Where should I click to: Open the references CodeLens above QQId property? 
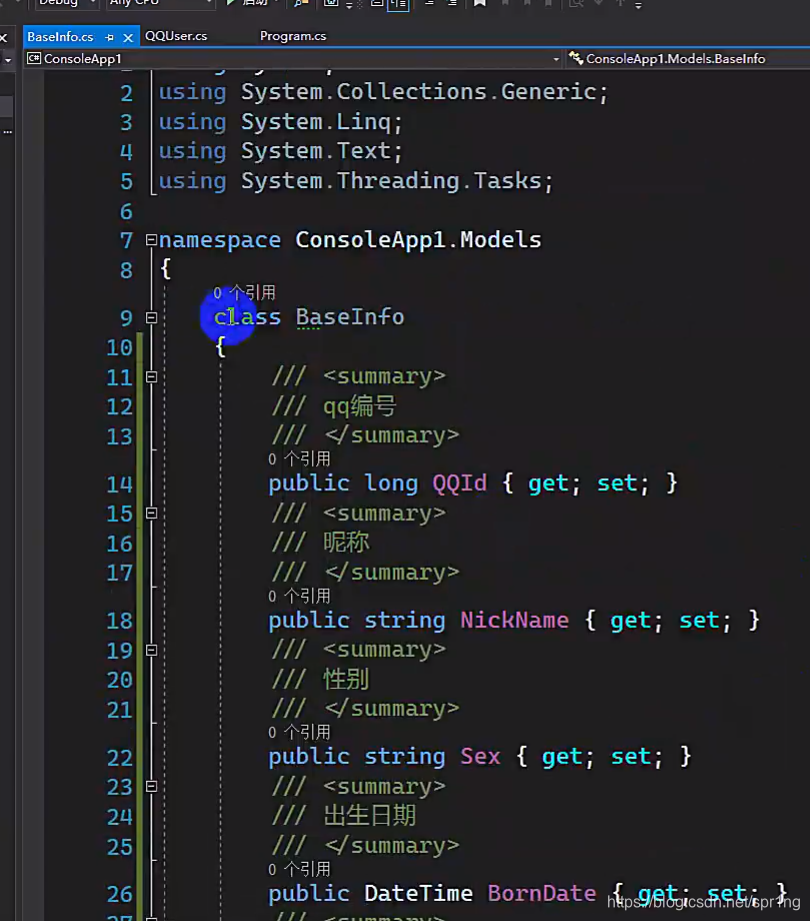[299, 459]
